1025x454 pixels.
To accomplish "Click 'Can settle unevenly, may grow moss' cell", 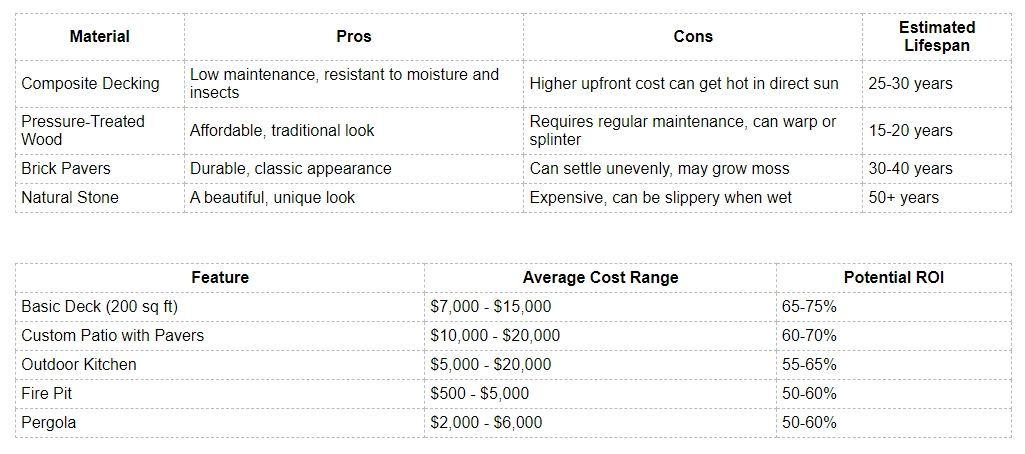I will coord(693,169).
